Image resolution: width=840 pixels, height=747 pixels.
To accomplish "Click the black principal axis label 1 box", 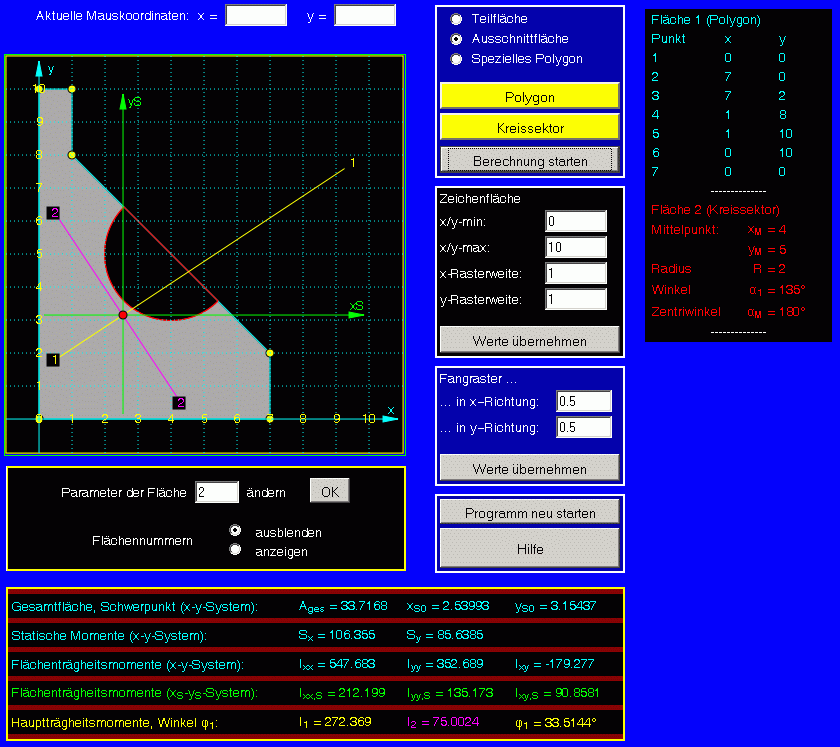I will point(54,358).
